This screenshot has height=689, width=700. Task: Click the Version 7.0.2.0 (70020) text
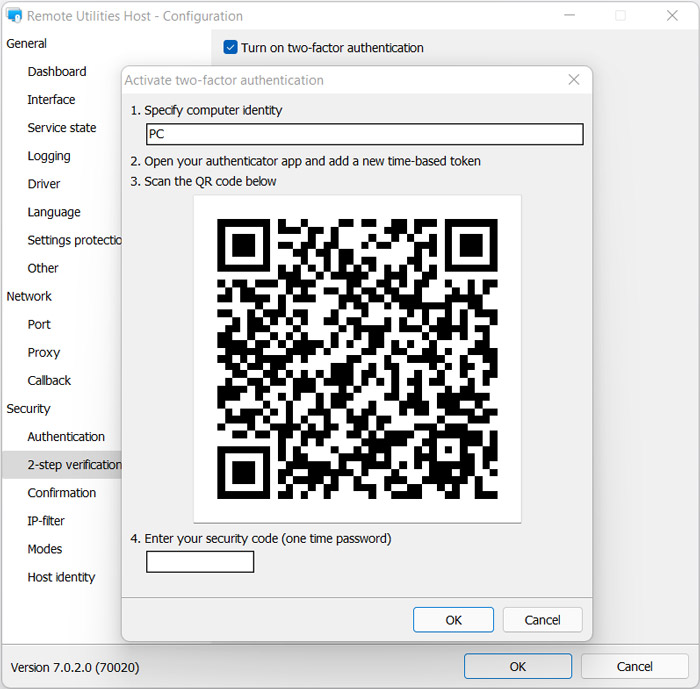(75, 668)
